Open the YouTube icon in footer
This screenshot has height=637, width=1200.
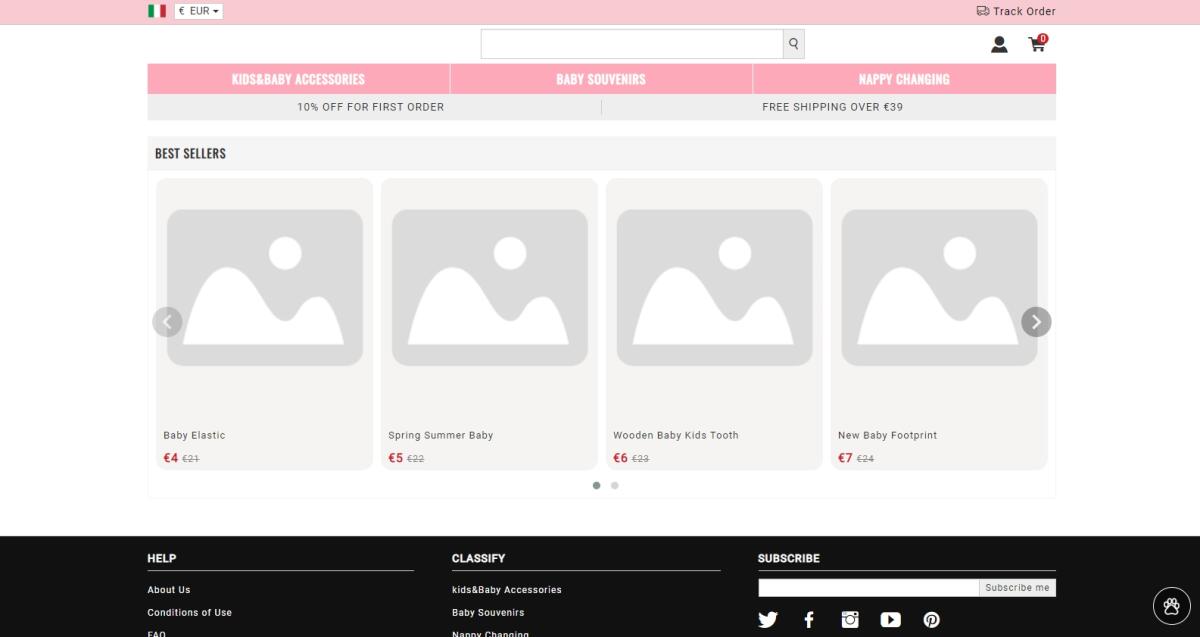point(890,620)
